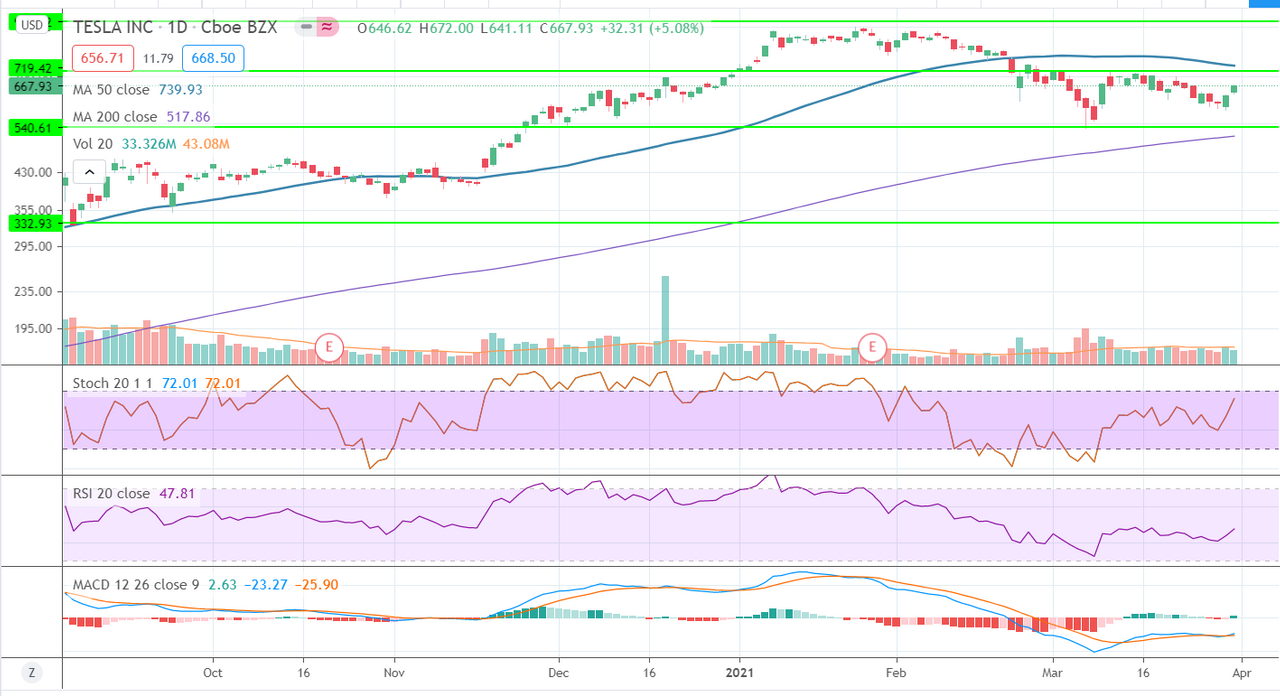Click the Oct date on time axis
Image resolution: width=1280 pixels, height=696 pixels.
211,675
